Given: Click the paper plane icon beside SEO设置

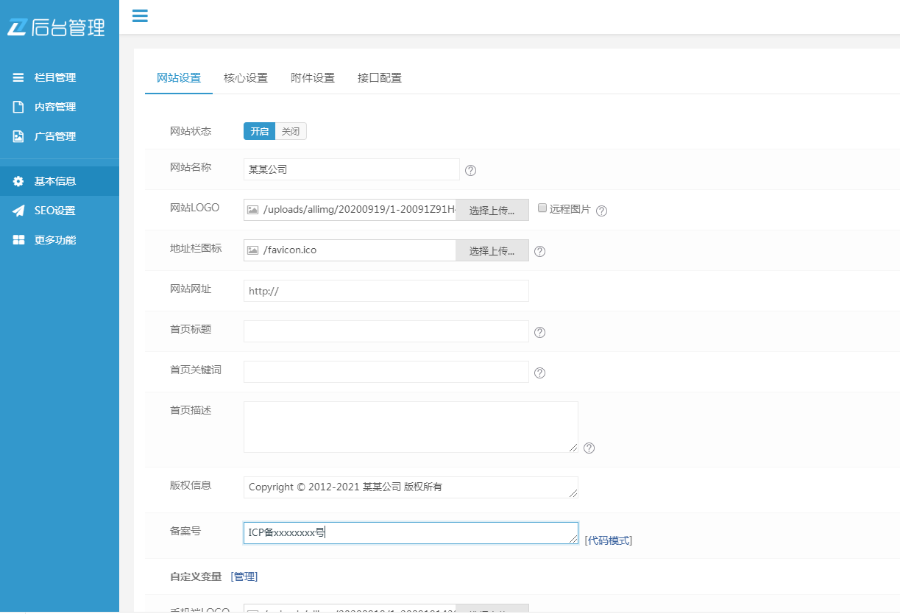Looking at the screenshot, I should pos(18,211).
